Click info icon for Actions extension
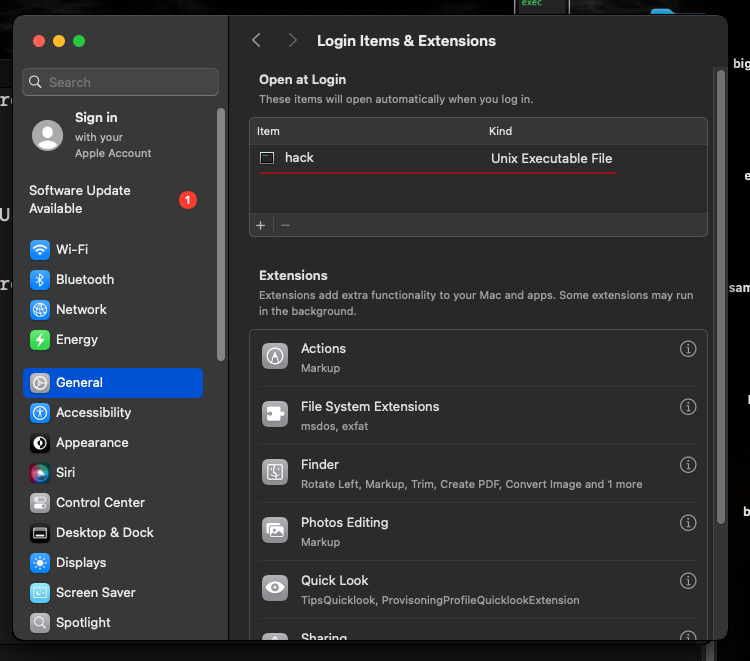Image resolution: width=750 pixels, height=661 pixels. (x=688, y=349)
